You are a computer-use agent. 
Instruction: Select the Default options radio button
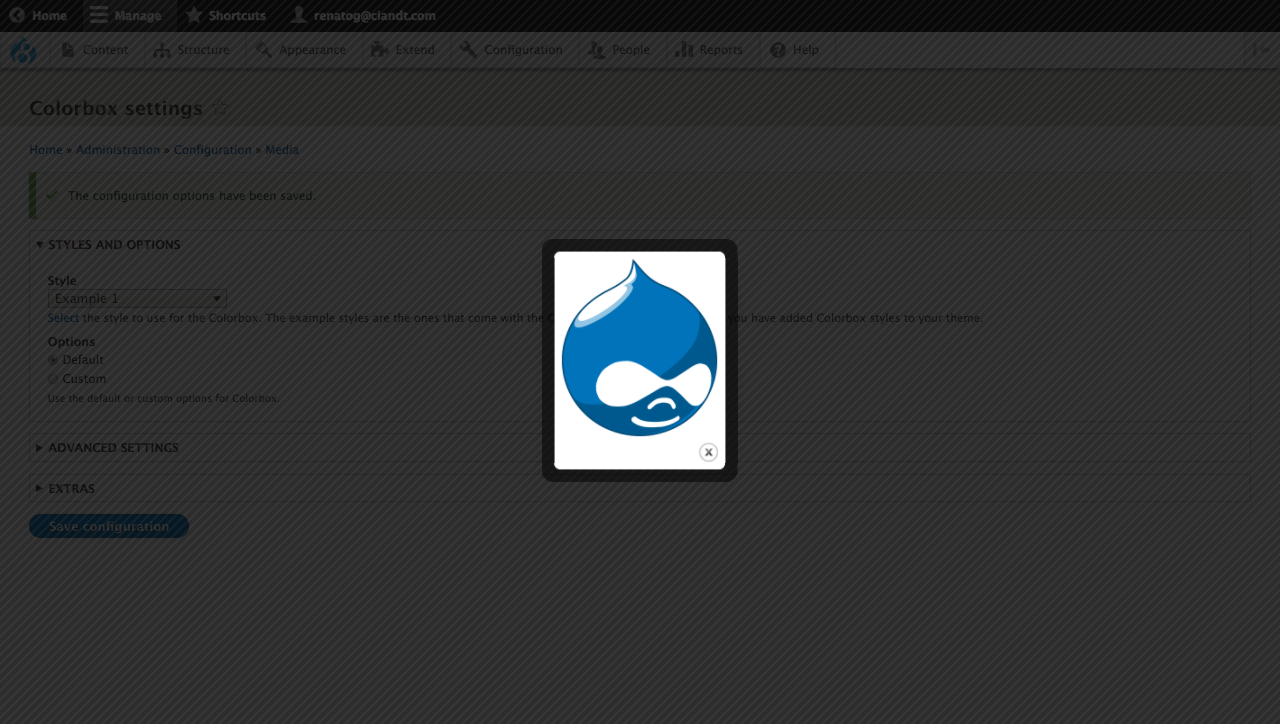click(x=53, y=360)
